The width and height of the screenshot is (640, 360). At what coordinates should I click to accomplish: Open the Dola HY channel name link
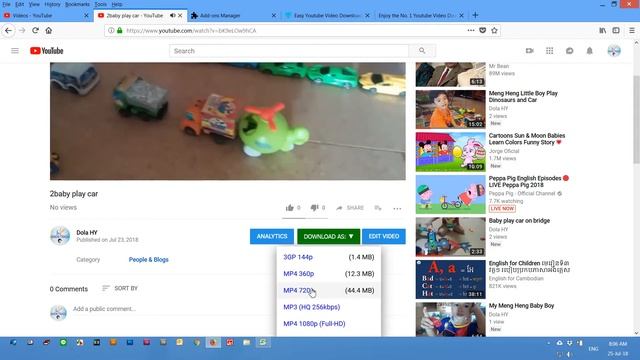tap(87, 232)
